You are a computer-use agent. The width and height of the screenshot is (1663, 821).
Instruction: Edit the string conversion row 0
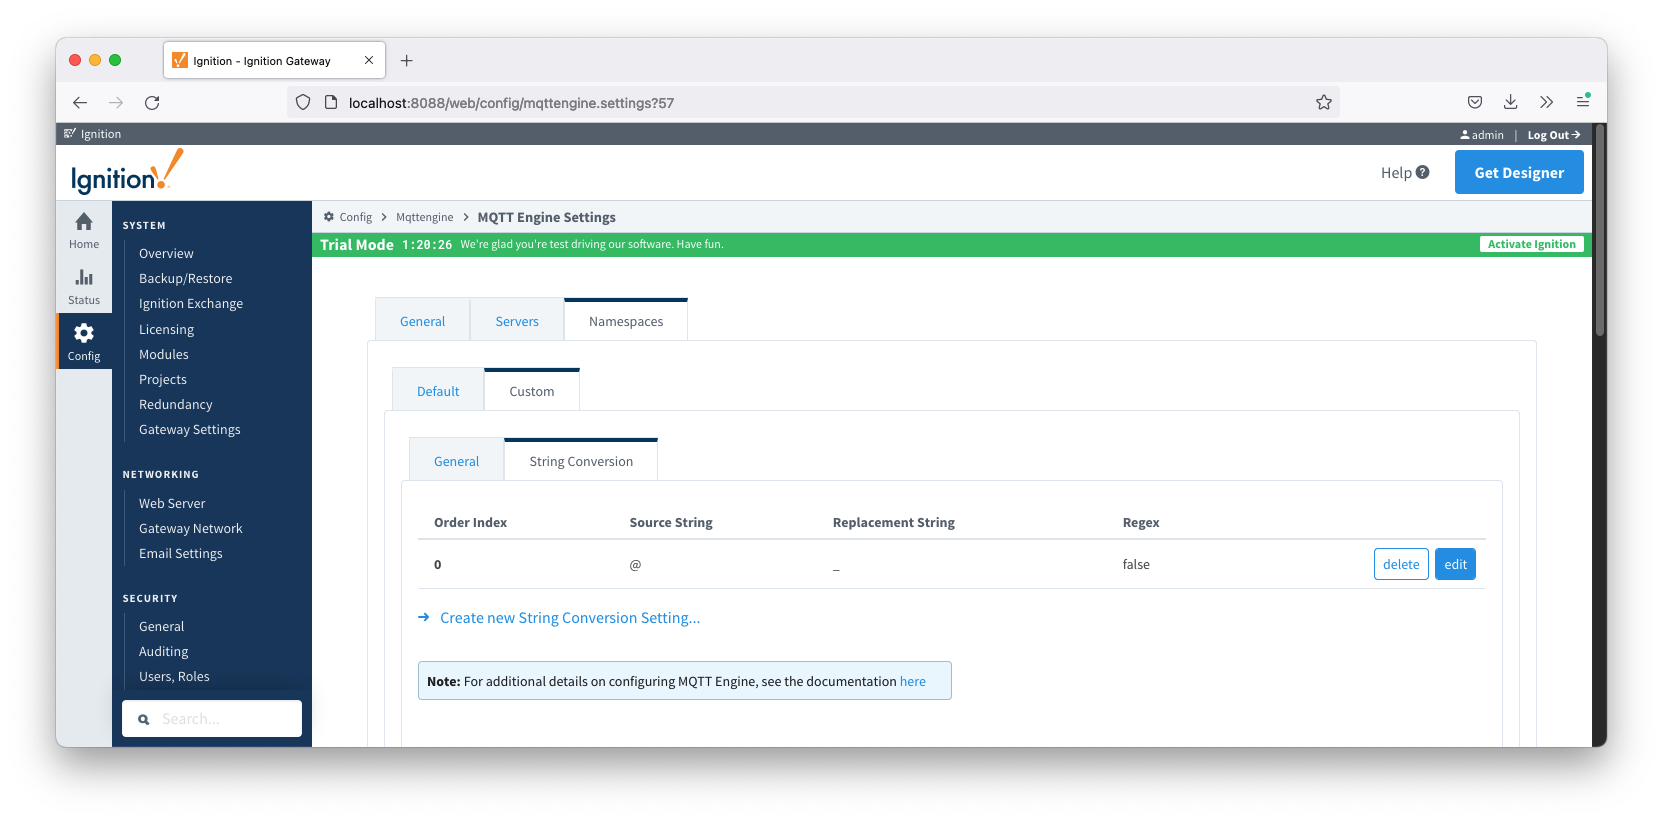[1455, 564]
